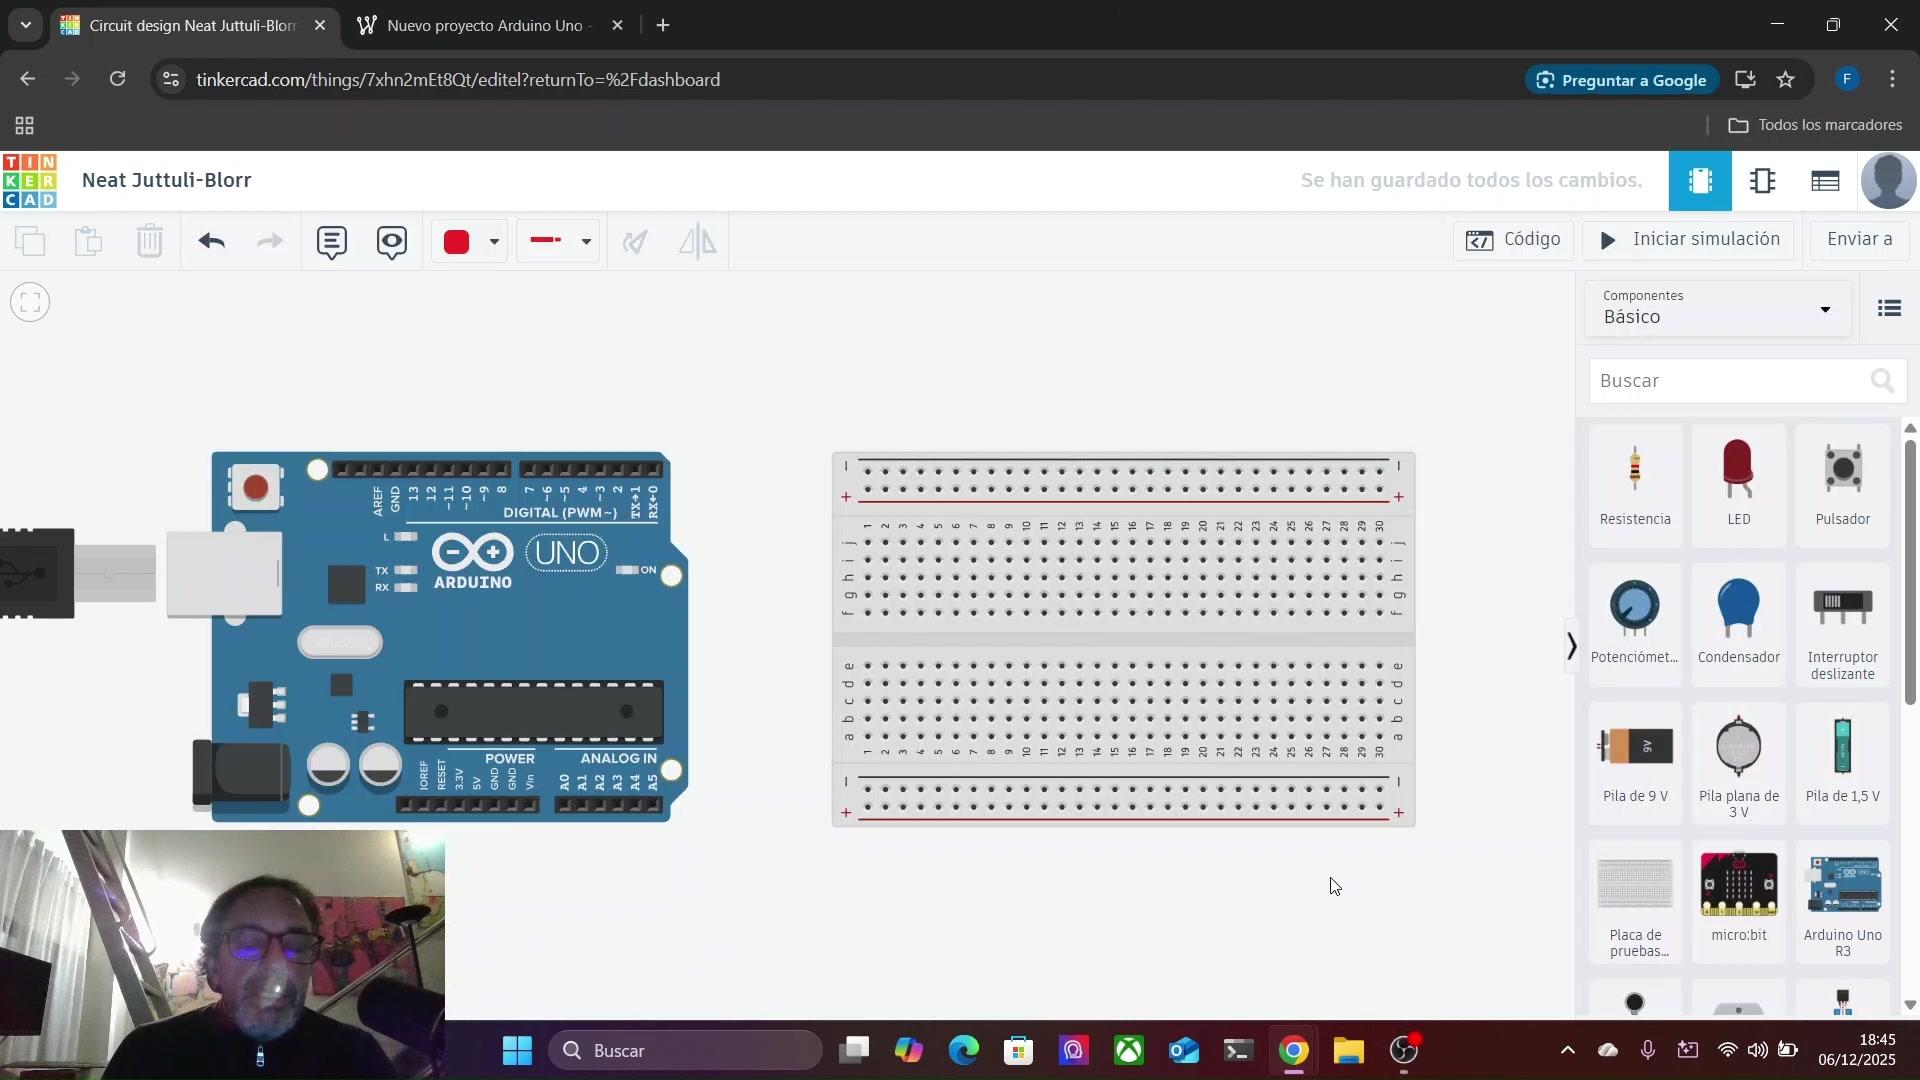Click the zoom to fit icon
Viewport: 1920px width, 1080px height.
[30, 302]
